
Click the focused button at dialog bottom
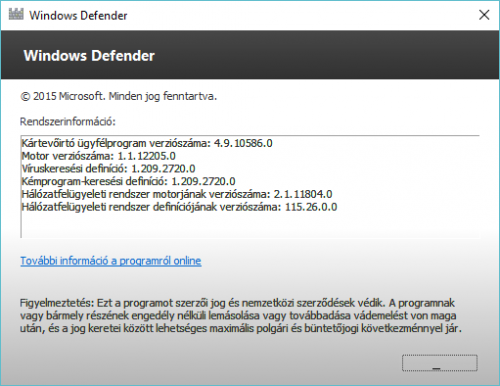coord(440,363)
